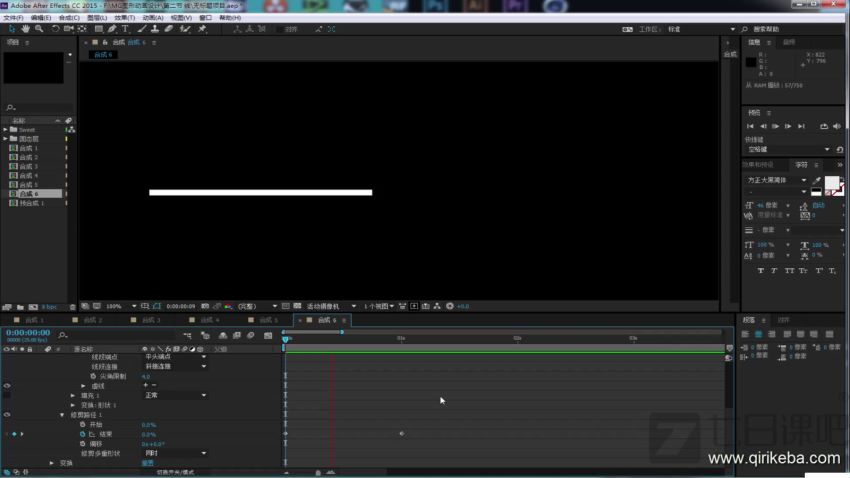Click the no-stroke color swatch in Character panel
Image resolution: width=850 pixels, height=478 pixels.
[838, 191]
